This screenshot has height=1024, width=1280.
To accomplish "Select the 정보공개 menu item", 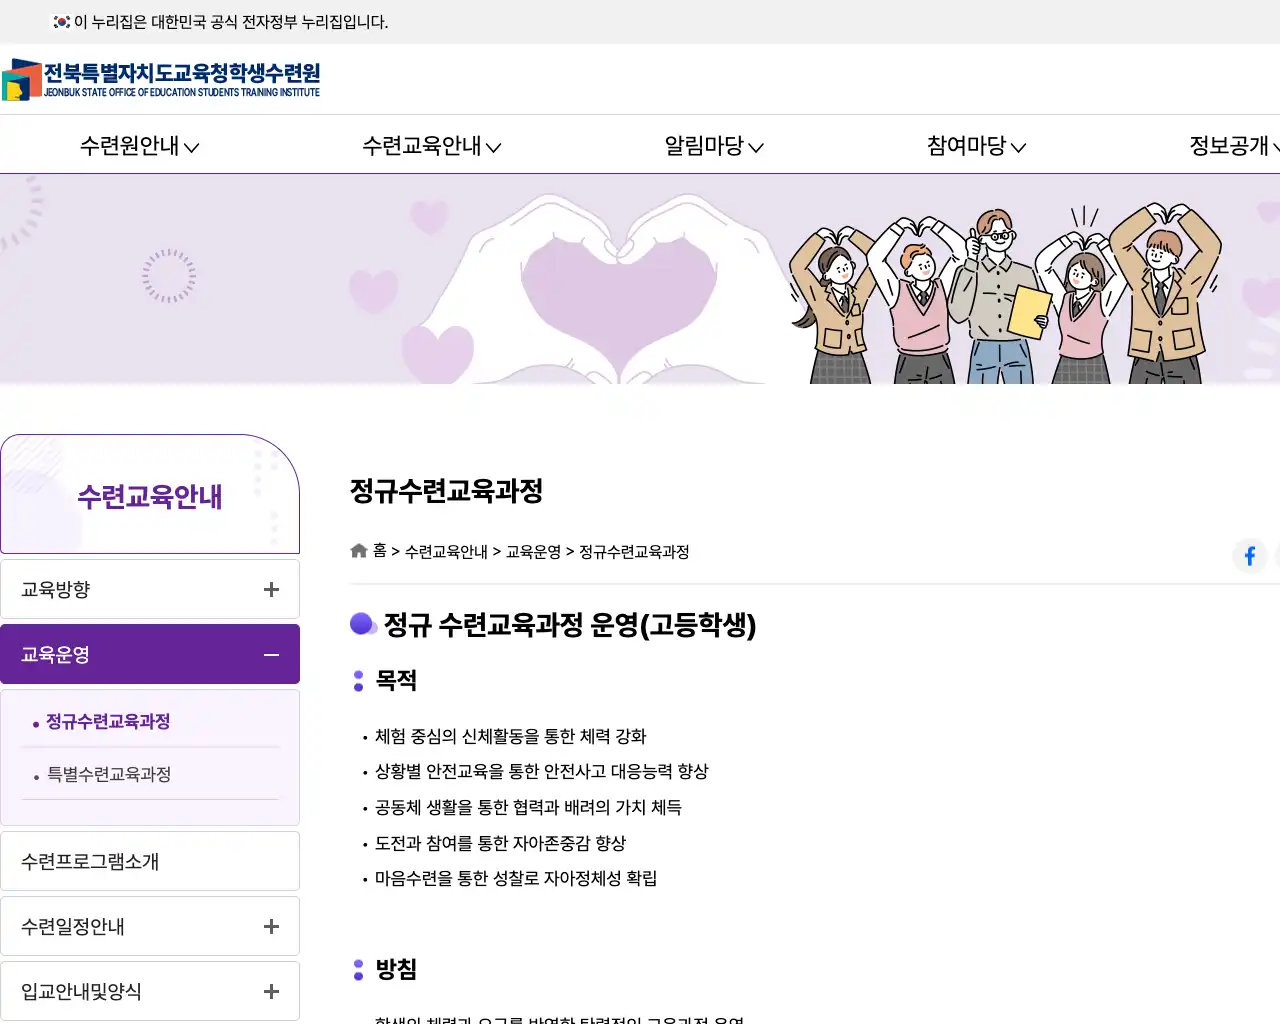I will (1228, 145).
